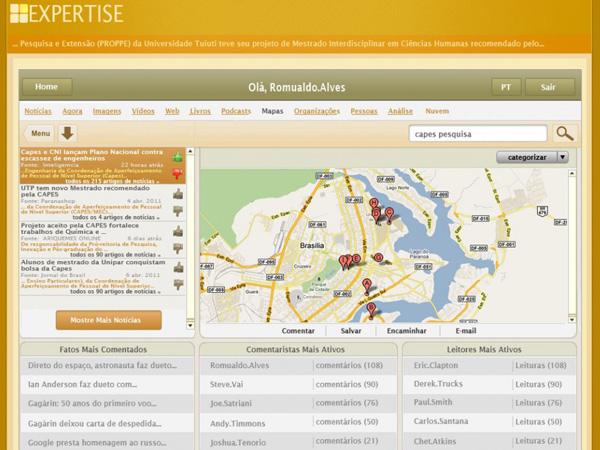Screen dimensions: 600x450
Task: Click the Expertise logo
Action: [67, 13]
